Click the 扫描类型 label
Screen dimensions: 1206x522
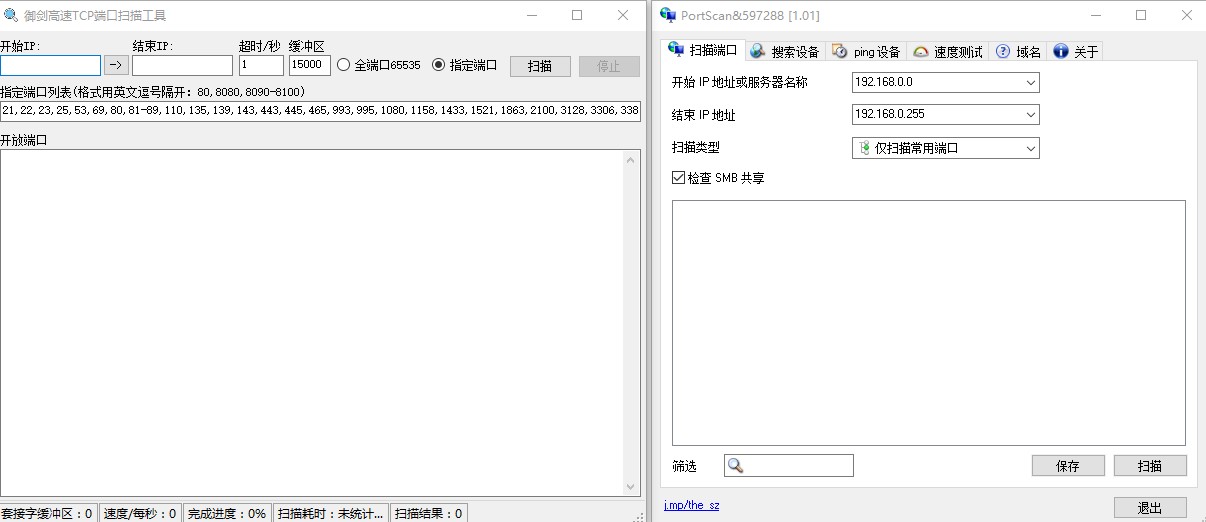click(696, 148)
